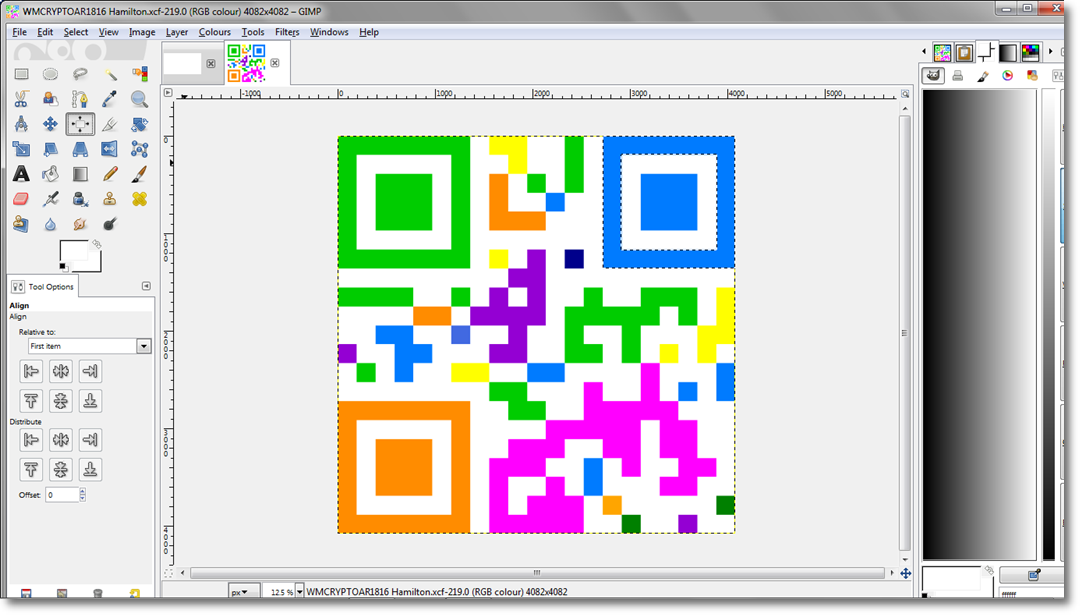Open the 'Relative to' First item dropdown
The height and width of the screenshot is (615, 1080).
click(x=90, y=346)
